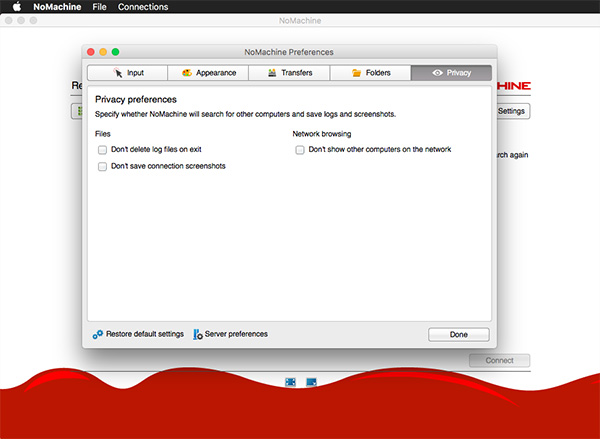Open the Apple menu
Viewport: 600px width, 439px height.
[17, 7]
